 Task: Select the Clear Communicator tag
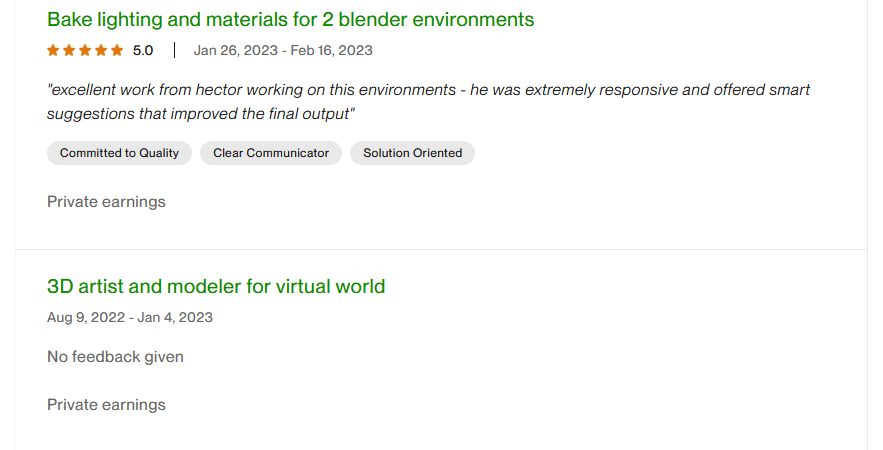click(x=271, y=153)
